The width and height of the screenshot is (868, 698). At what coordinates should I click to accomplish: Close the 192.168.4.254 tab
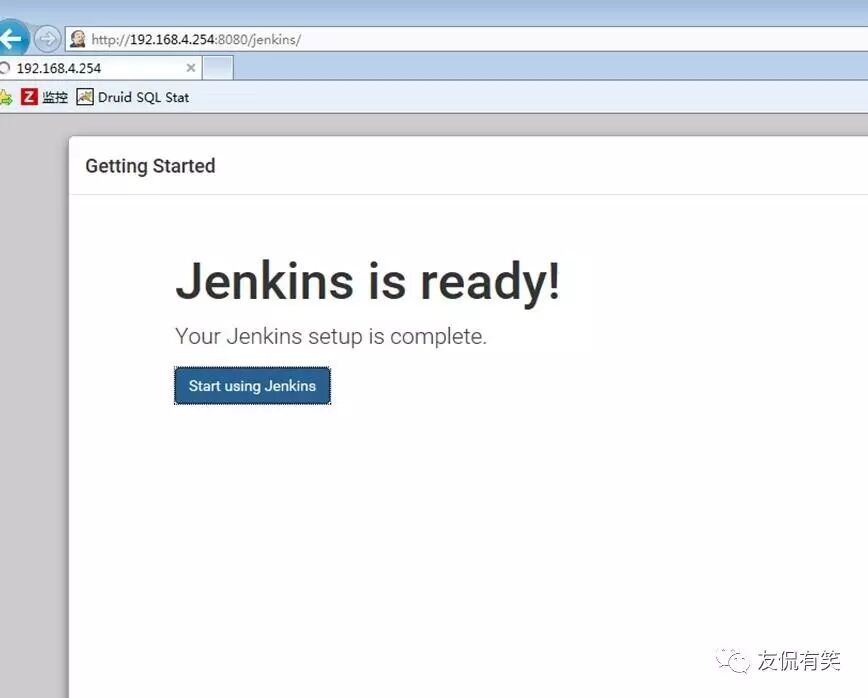190,68
